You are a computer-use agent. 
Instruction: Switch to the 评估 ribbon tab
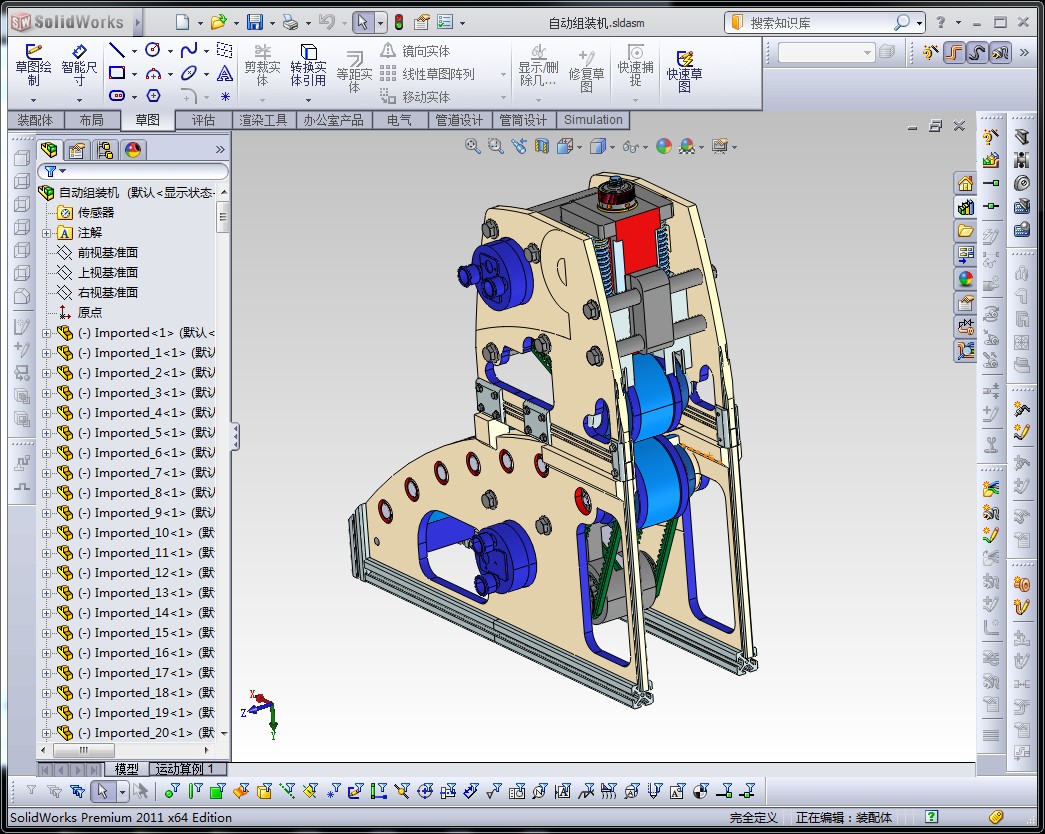tap(203, 120)
